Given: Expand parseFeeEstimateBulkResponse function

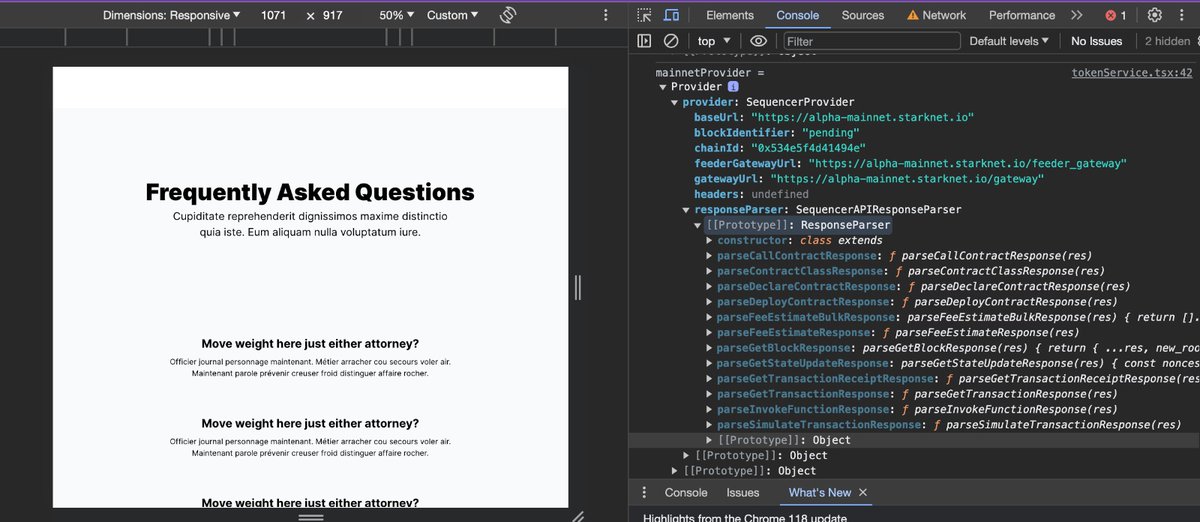Looking at the screenshot, I should [x=710, y=317].
